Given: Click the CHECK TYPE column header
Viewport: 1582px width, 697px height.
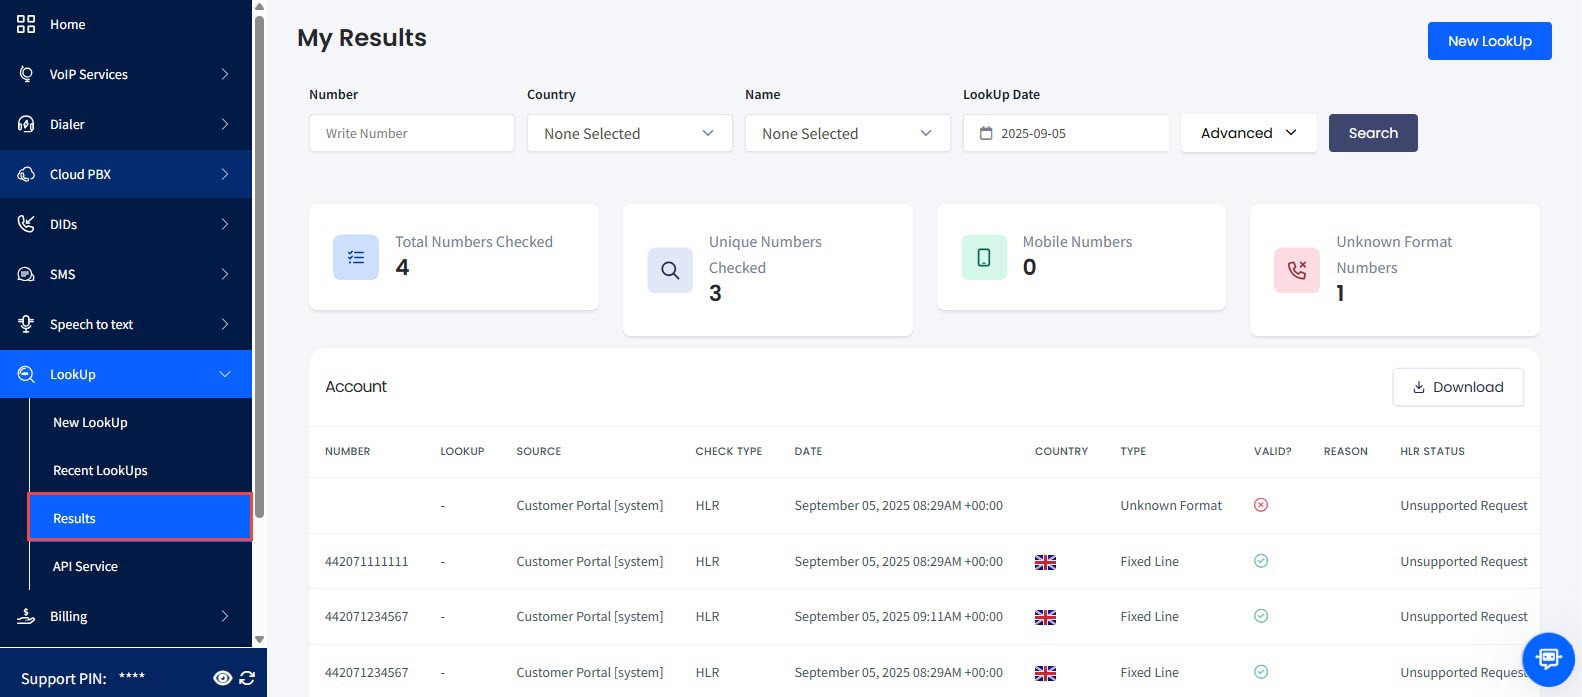Looking at the screenshot, I should click(x=728, y=451).
